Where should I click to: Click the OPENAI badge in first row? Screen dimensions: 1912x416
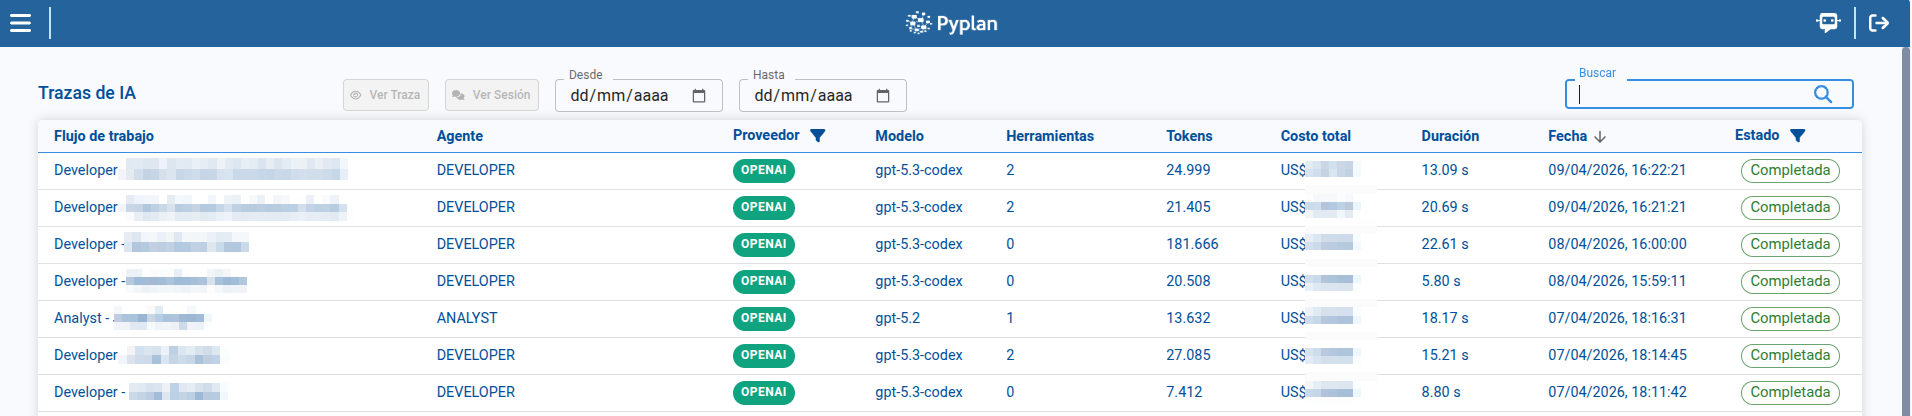pos(764,171)
